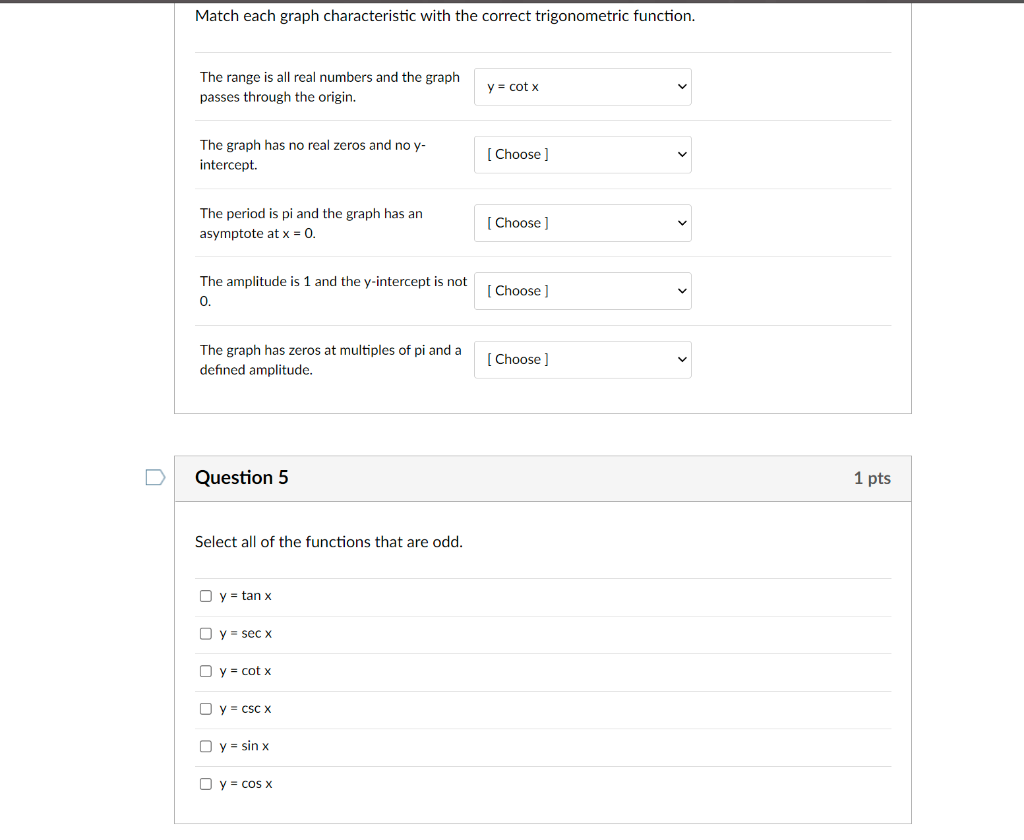
Task: Check the y = sec x checkbox
Action: [x=205, y=633]
